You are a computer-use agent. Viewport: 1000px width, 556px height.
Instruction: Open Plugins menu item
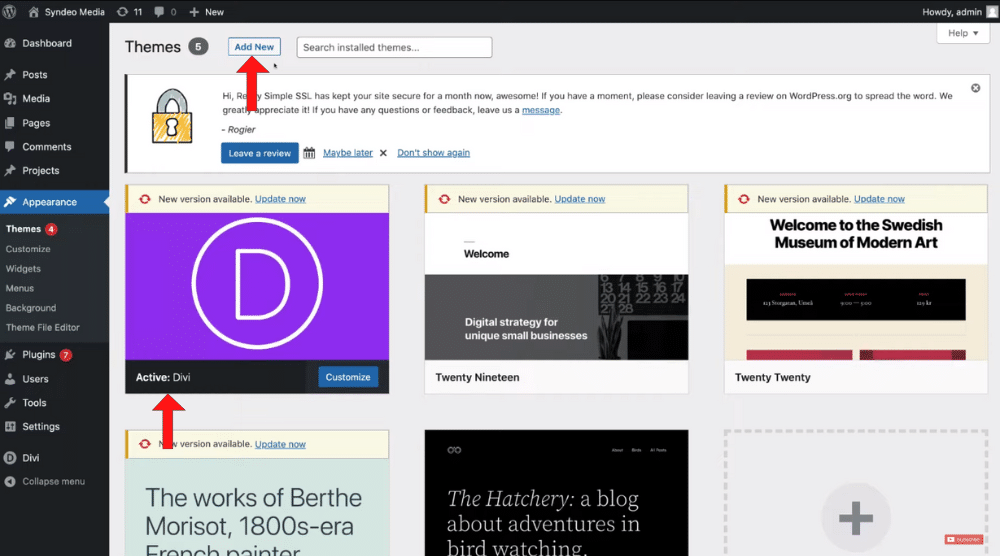click(x=39, y=355)
